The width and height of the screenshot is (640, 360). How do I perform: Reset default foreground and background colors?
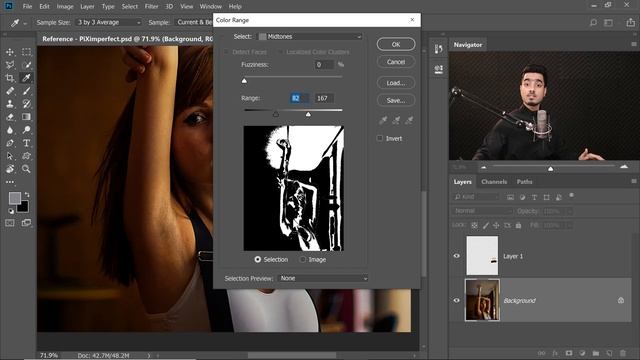point(11,211)
